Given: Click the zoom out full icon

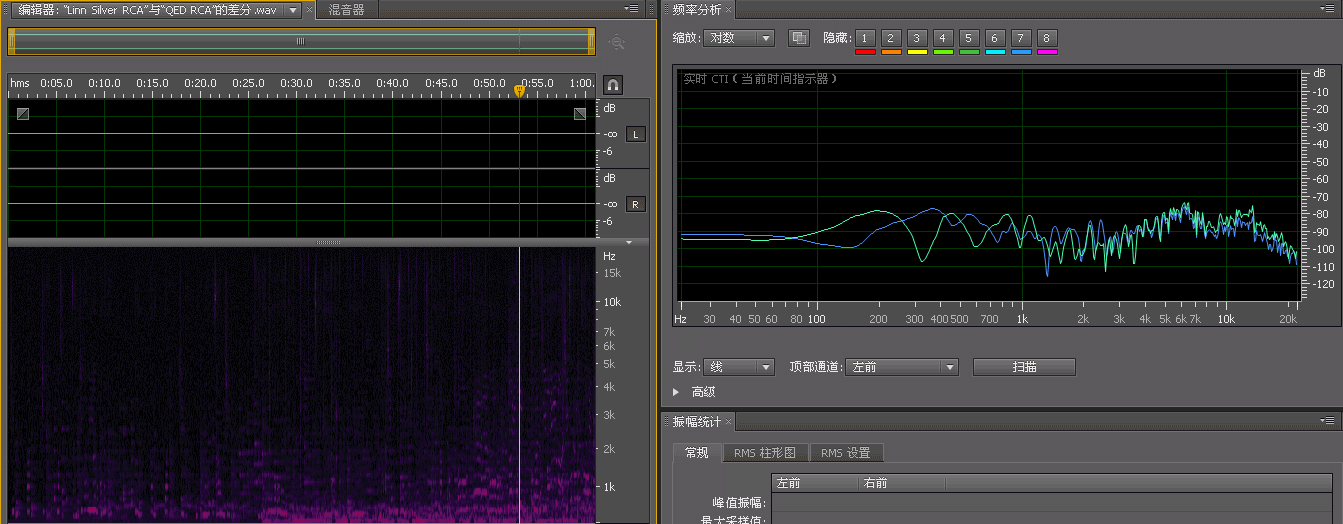Looking at the screenshot, I should click(617, 42).
